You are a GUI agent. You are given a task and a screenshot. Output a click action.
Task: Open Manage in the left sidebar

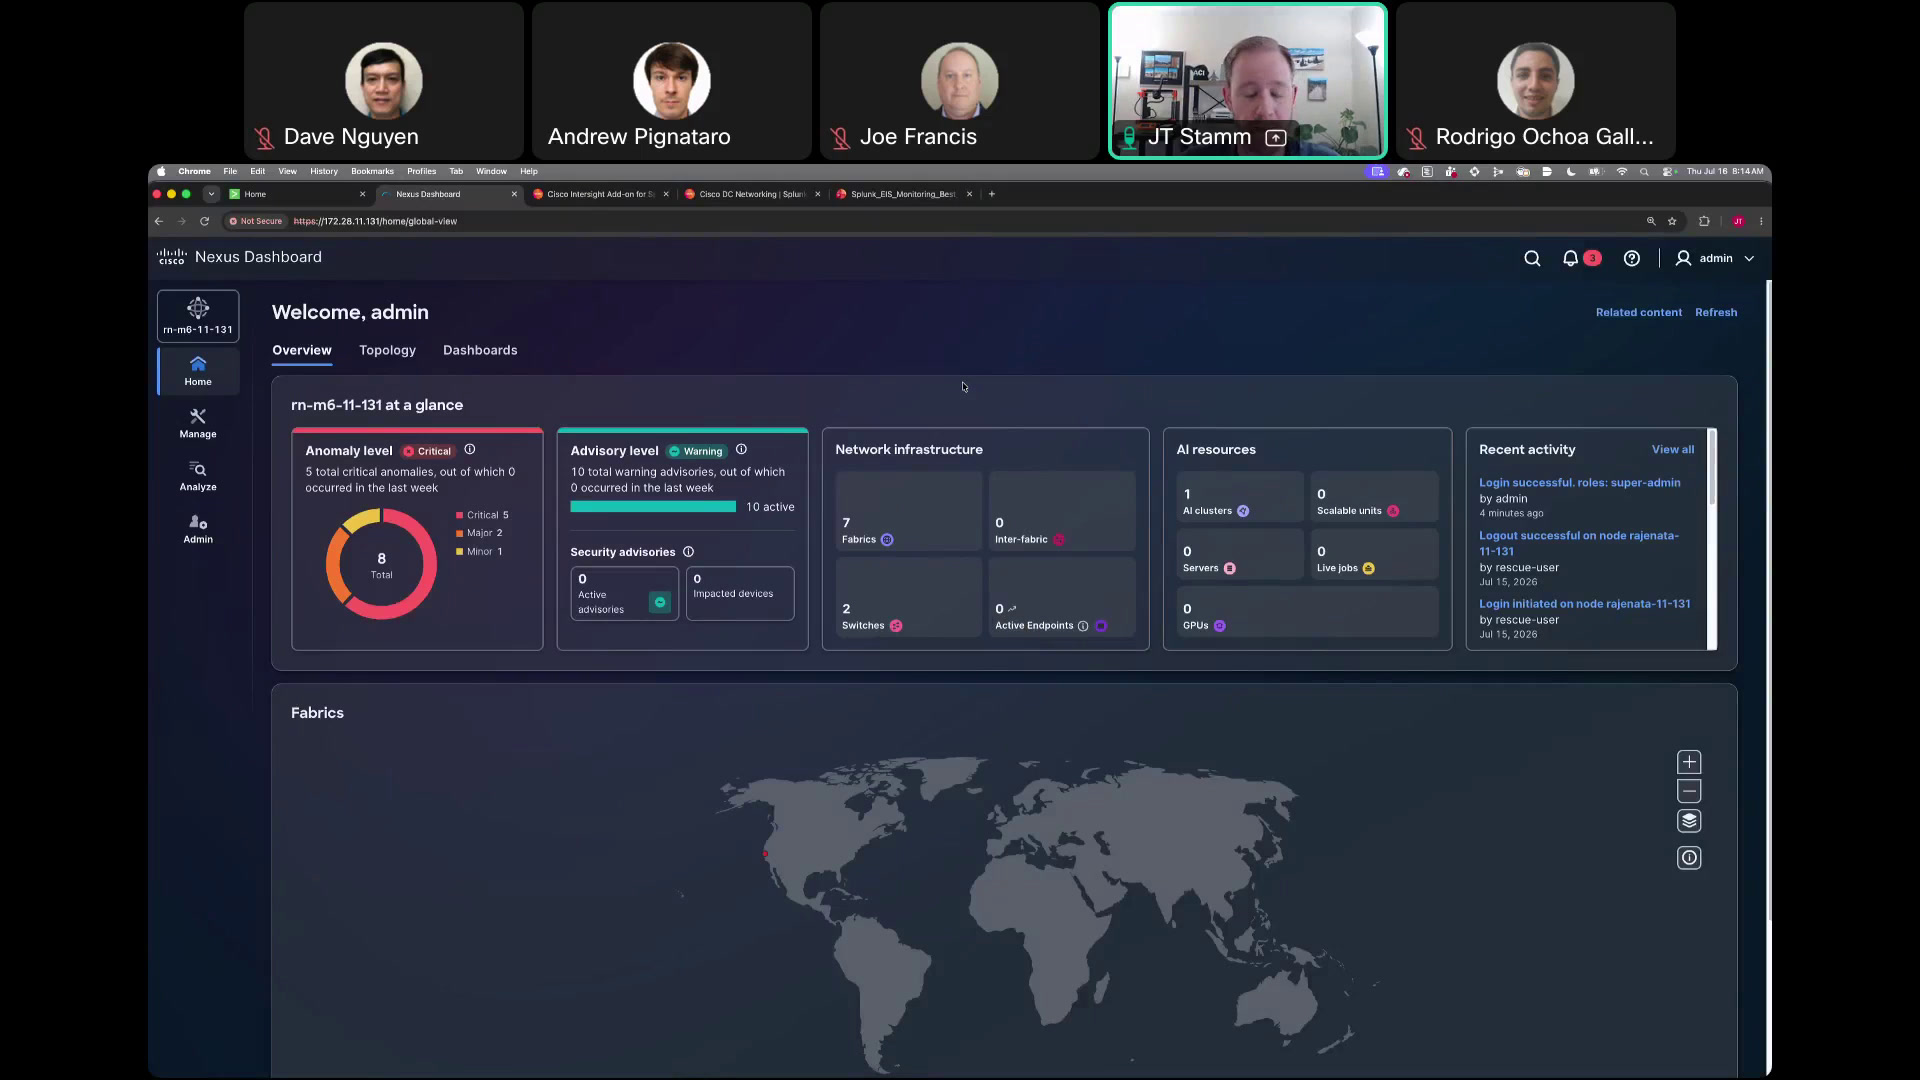point(198,423)
